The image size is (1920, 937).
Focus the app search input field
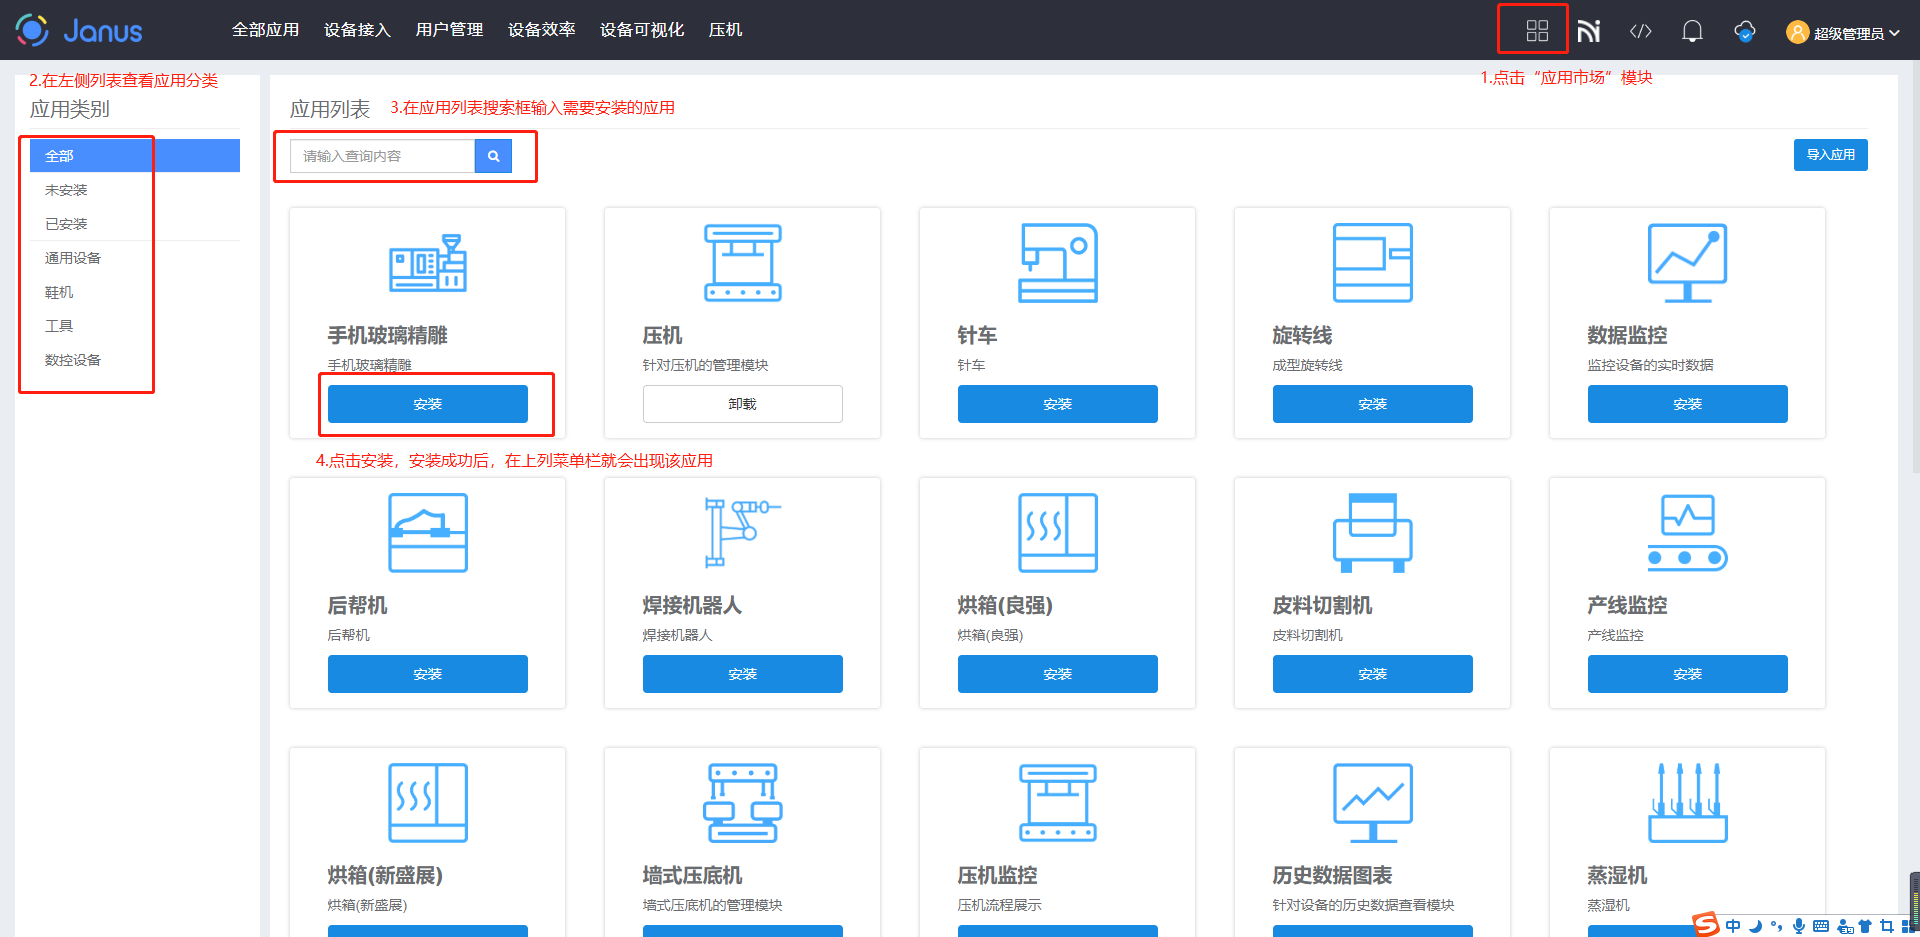(x=382, y=156)
